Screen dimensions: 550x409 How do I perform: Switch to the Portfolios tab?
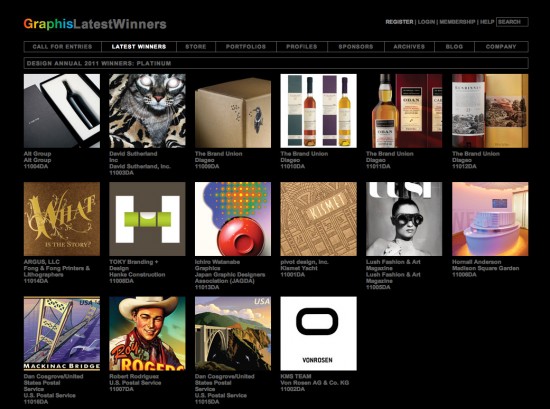pos(246,47)
